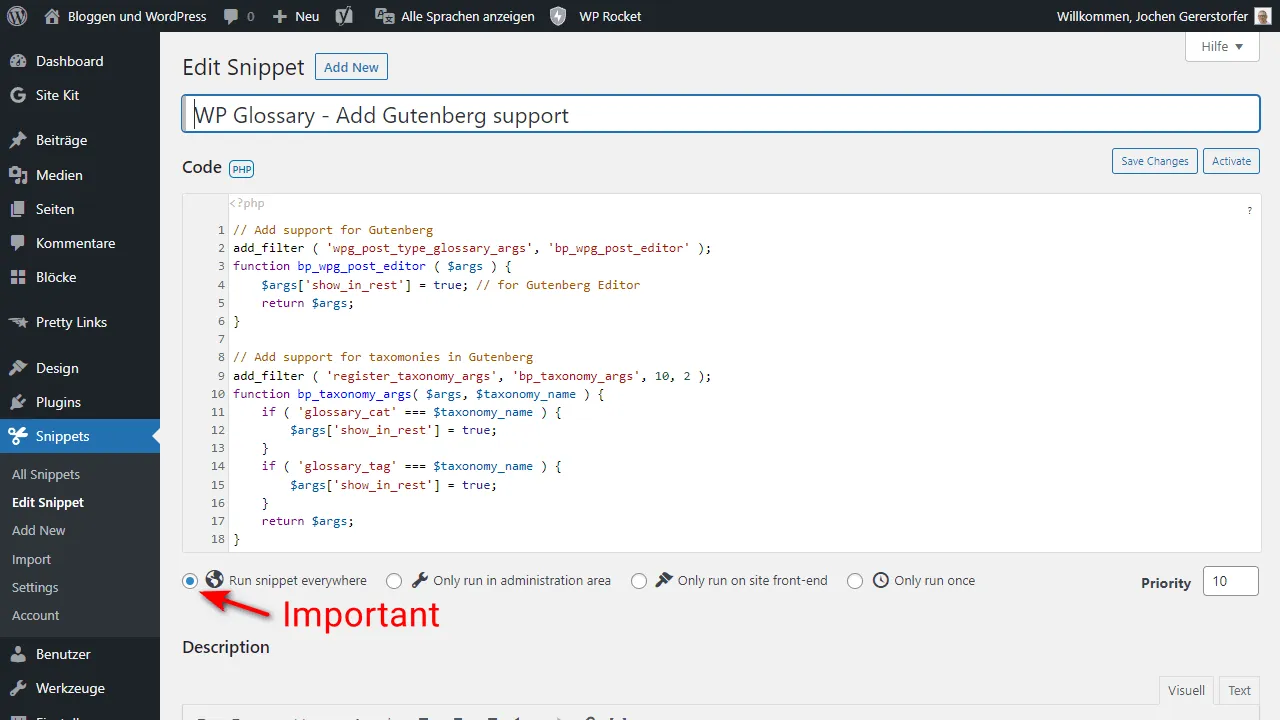The image size is (1280, 720).
Task: Click the snippet title input field
Action: click(721, 114)
